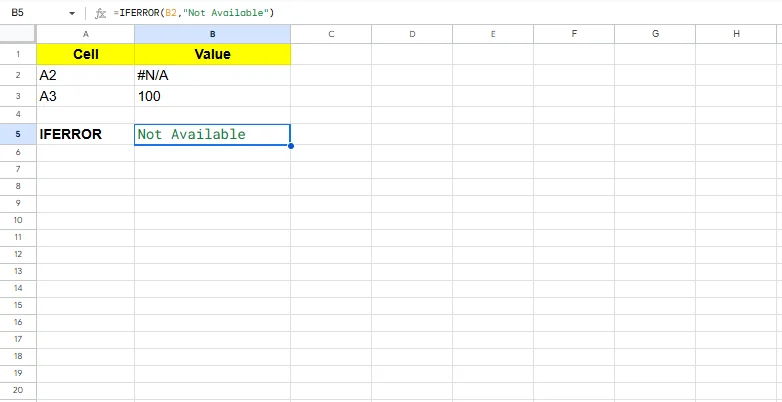
Task: Select row 1 header
Action: click(x=18, y=54)
